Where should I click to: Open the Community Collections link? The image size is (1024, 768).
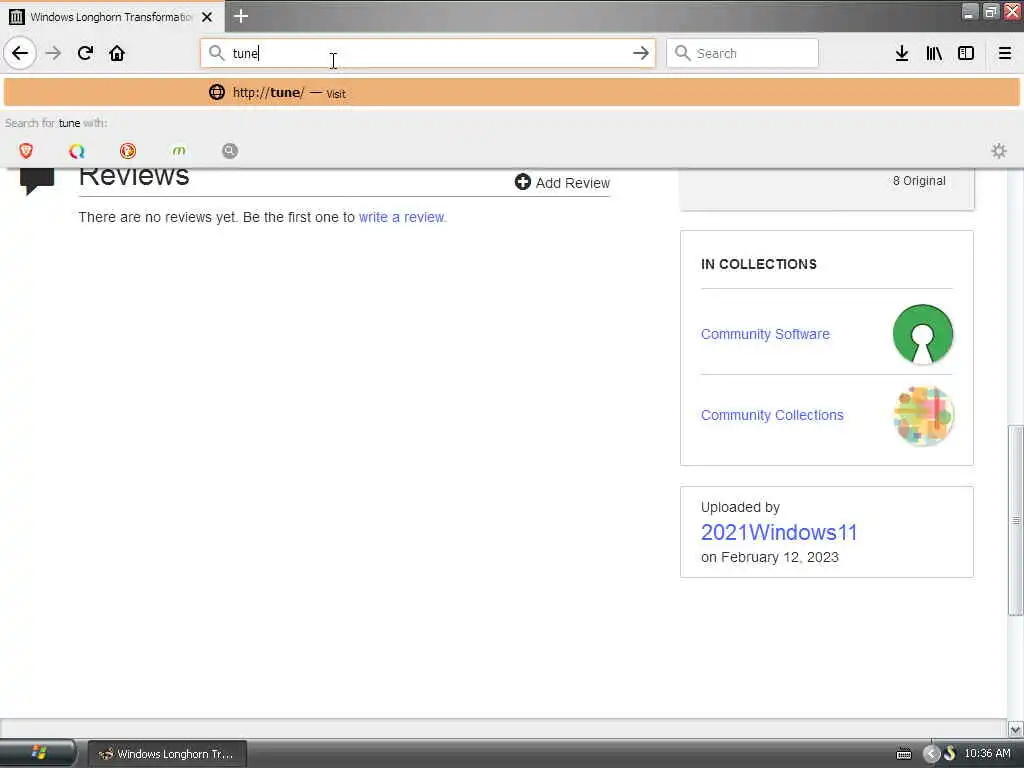tap(772, 415)
